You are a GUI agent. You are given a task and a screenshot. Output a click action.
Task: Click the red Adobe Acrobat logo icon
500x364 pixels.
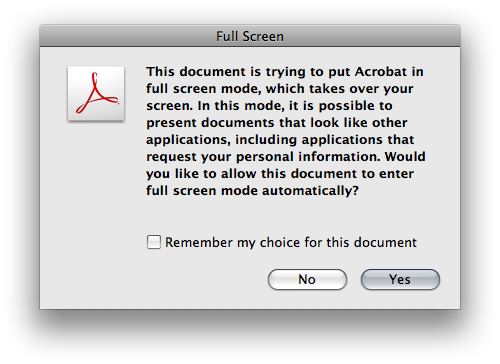(x=96, y=94)
